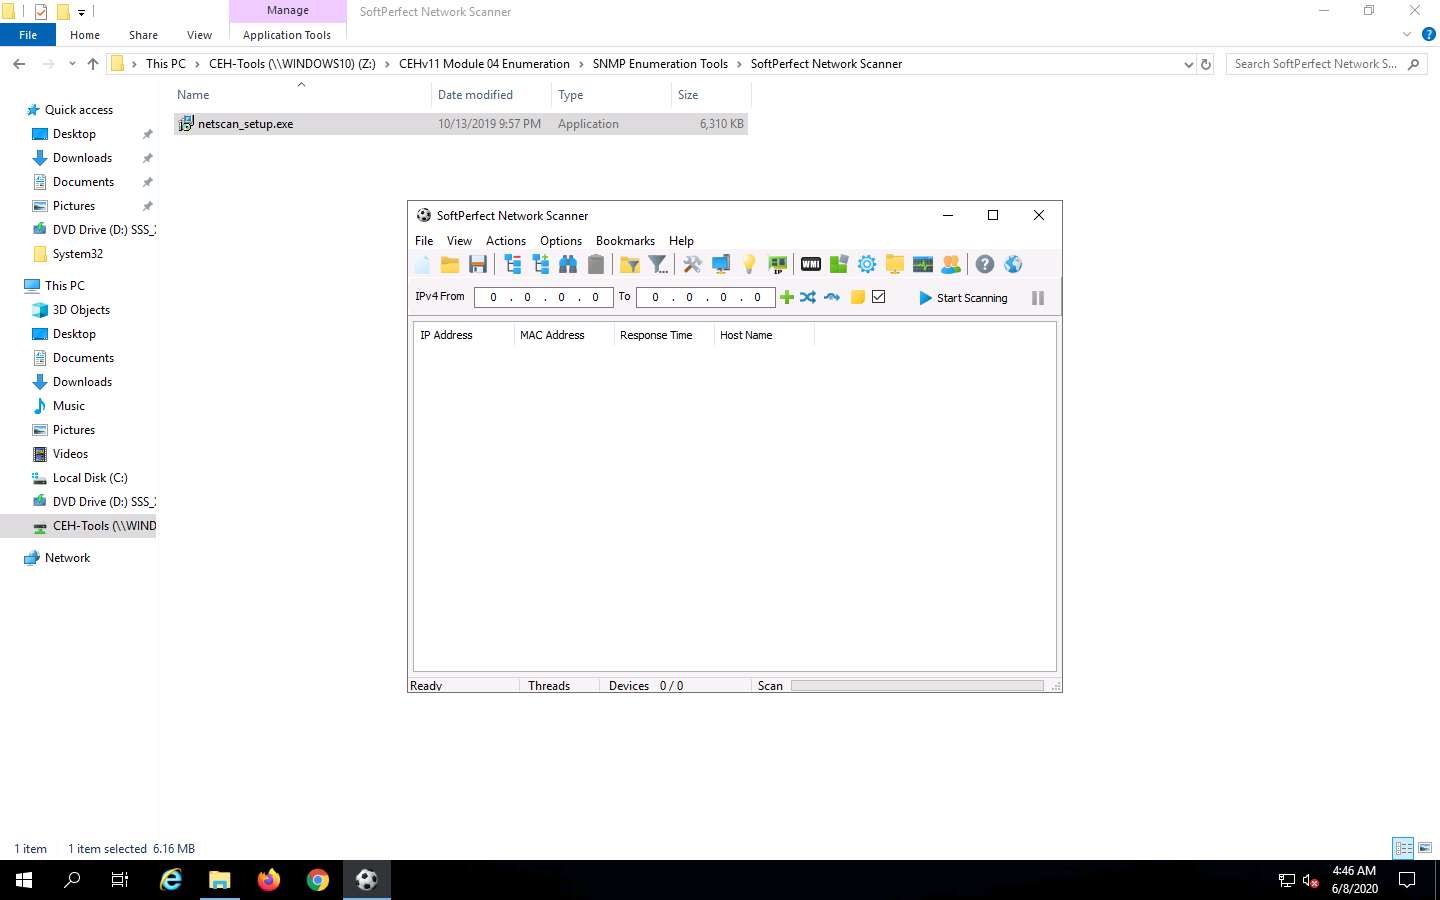The height and width of the screenshot is (900, 1440).
Task: Click the shuffle arrows icon beside IP range
Action: coord(808,297)
